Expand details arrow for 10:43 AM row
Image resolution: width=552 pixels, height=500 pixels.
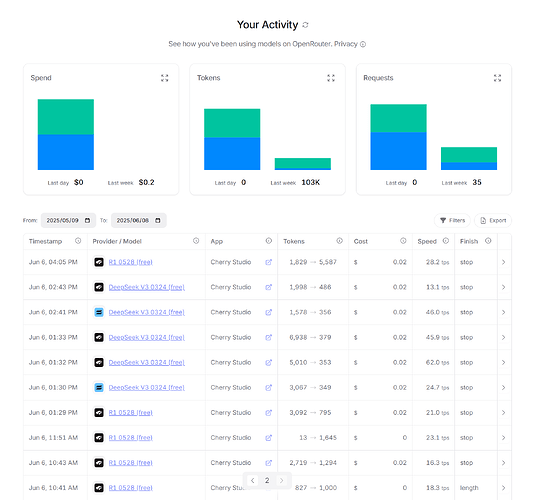[x=503, y=463]
